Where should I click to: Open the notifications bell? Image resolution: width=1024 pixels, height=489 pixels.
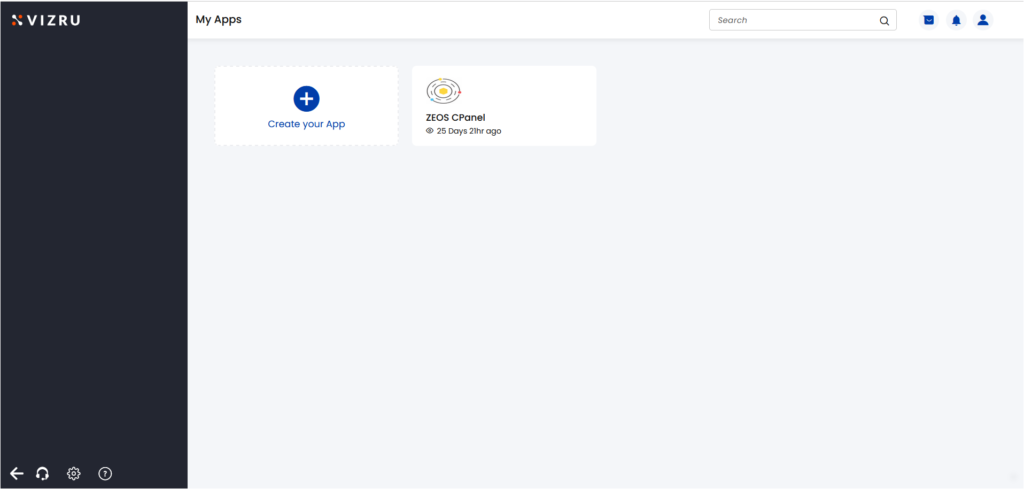[956, 20]
